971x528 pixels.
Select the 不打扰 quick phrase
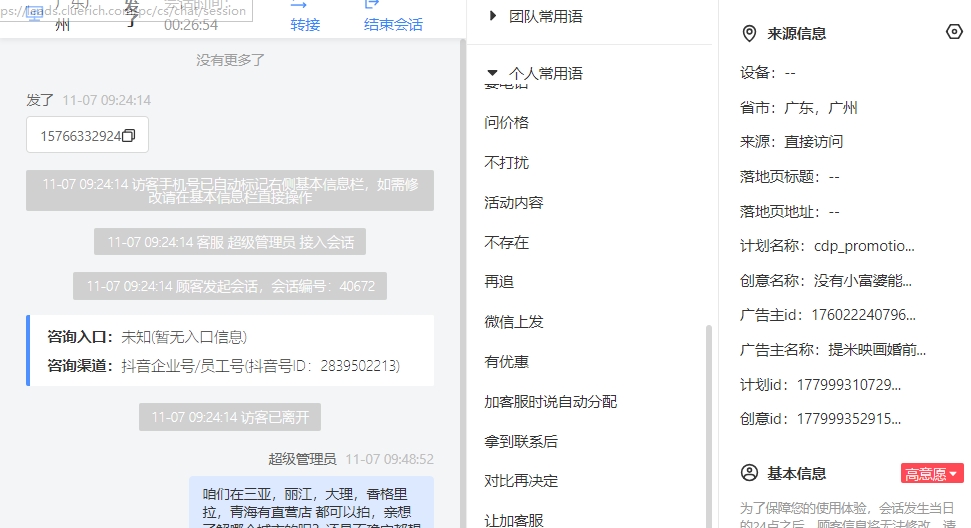pyautogui.click(x=507, y=163)
